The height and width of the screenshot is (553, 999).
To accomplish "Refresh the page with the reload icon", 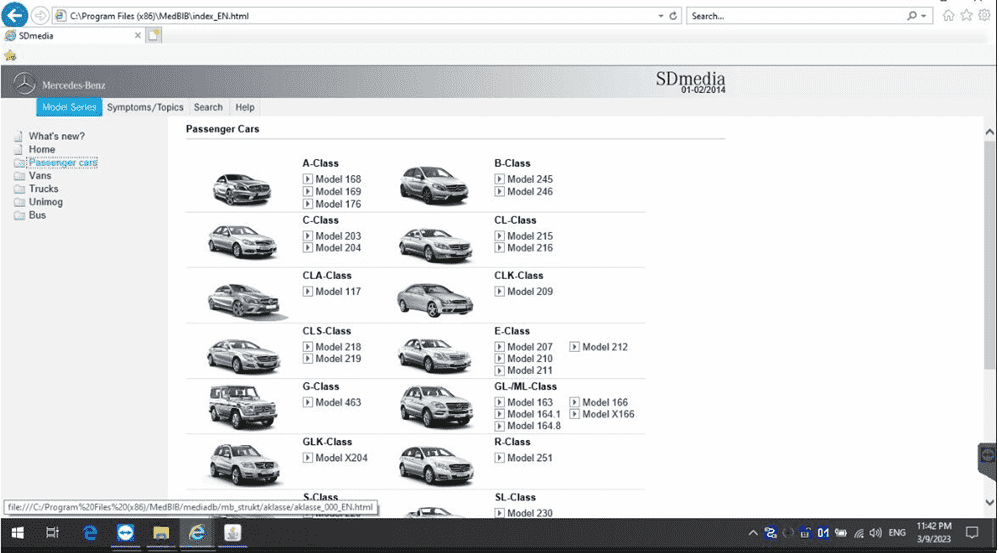I will point(673,16).
